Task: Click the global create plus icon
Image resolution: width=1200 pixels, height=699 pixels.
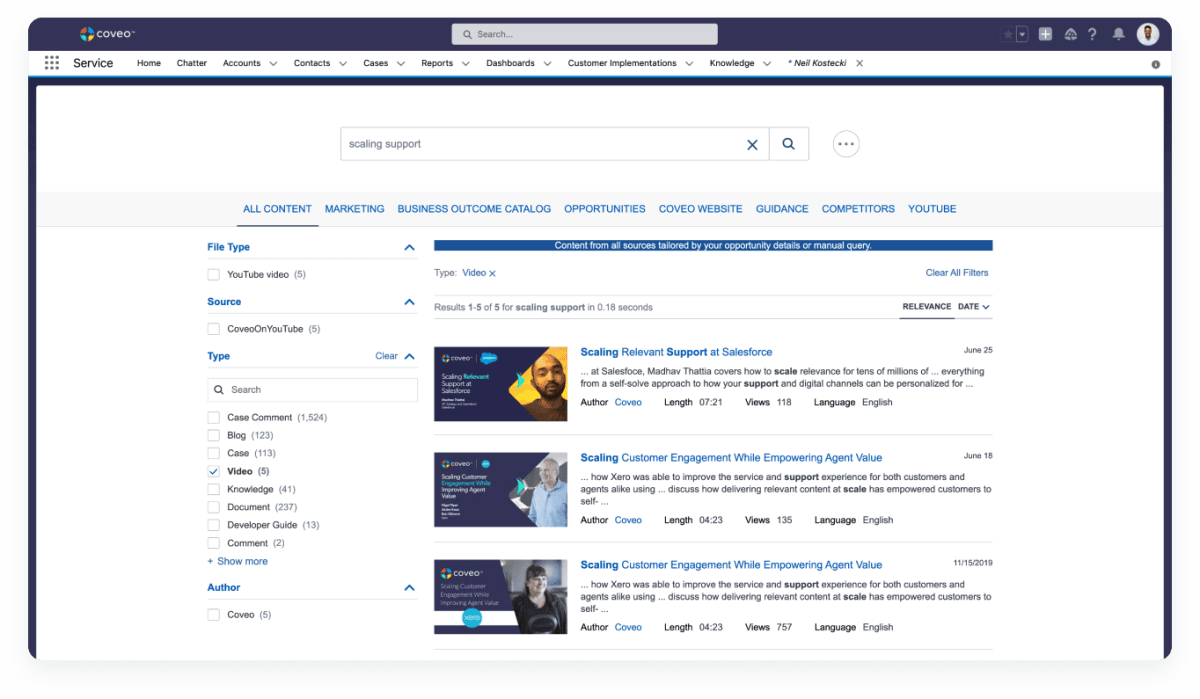Action: [x=1045, y=34]
